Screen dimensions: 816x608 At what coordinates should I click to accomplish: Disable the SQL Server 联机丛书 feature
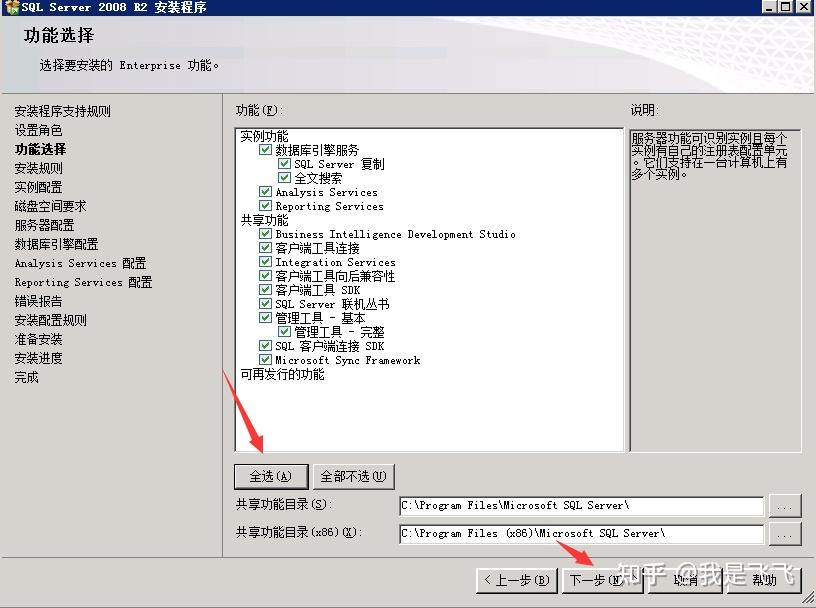(265, 304)
